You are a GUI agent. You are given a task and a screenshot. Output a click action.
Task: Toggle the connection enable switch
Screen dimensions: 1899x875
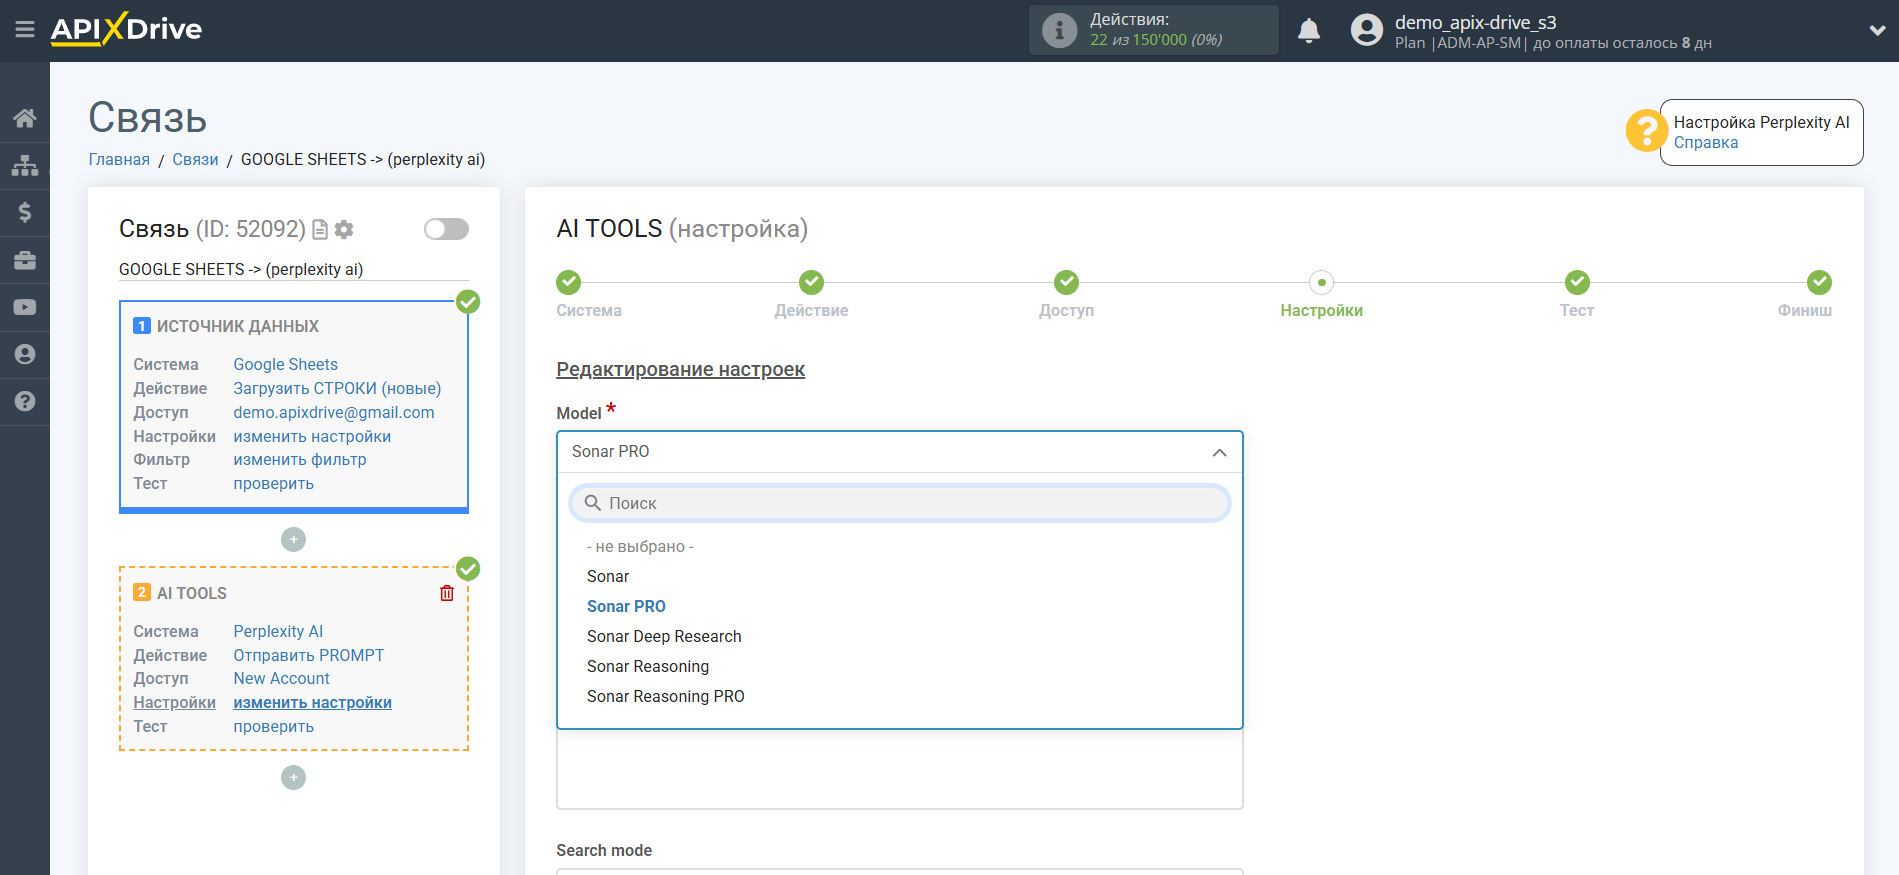pyautogui.click(x=446, y=229)
